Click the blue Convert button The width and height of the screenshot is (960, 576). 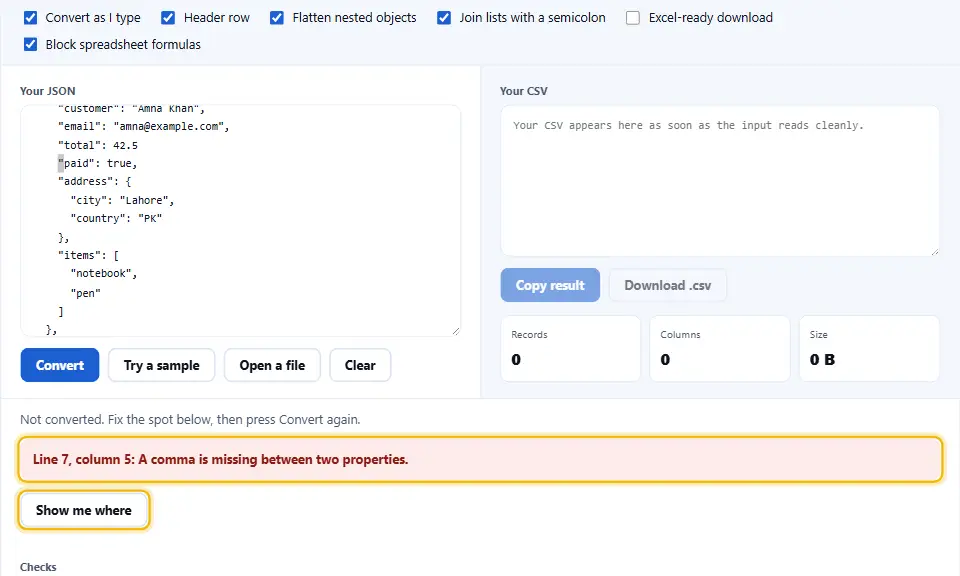60,365
